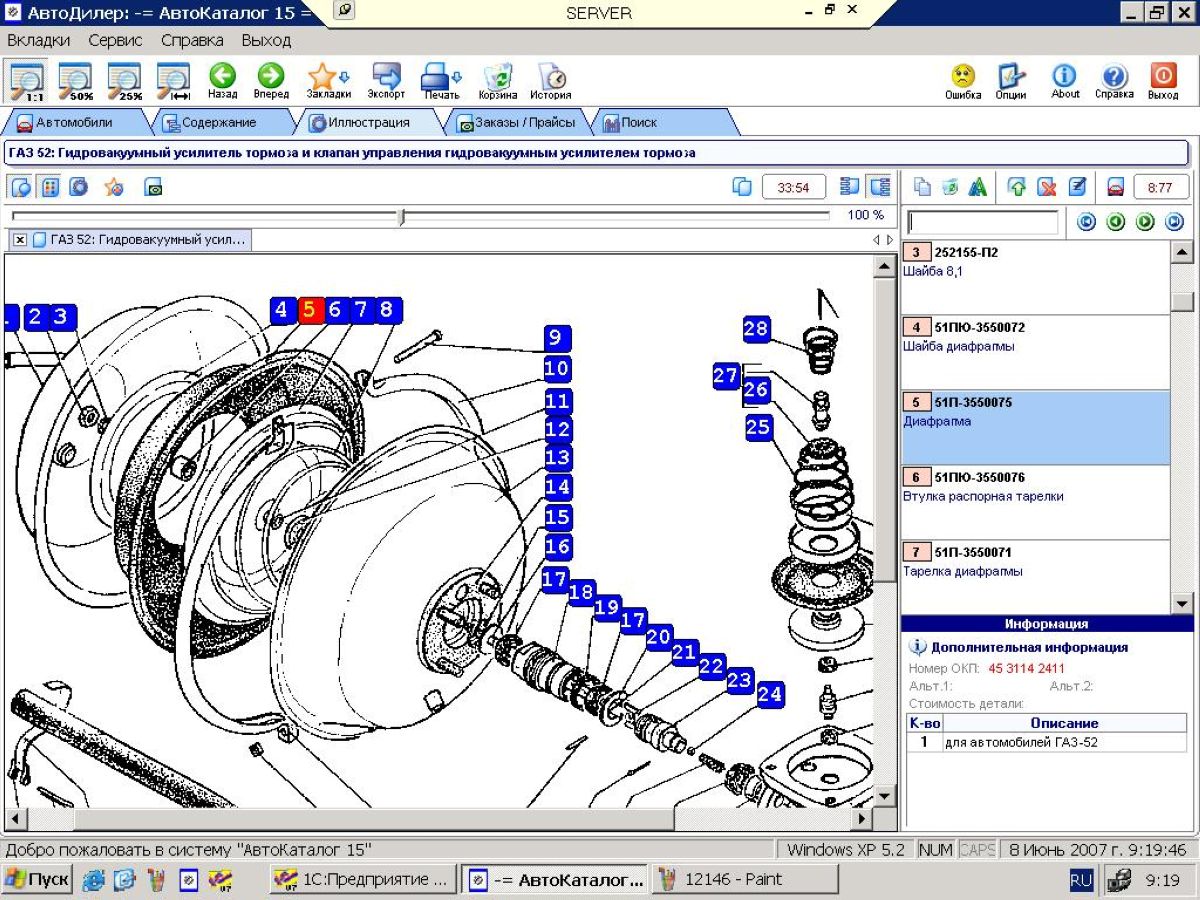Report an error with Ошибка icon
The width and height of the screenshot is (1200, 900).
pyautogui.click(x=963, y=80)
